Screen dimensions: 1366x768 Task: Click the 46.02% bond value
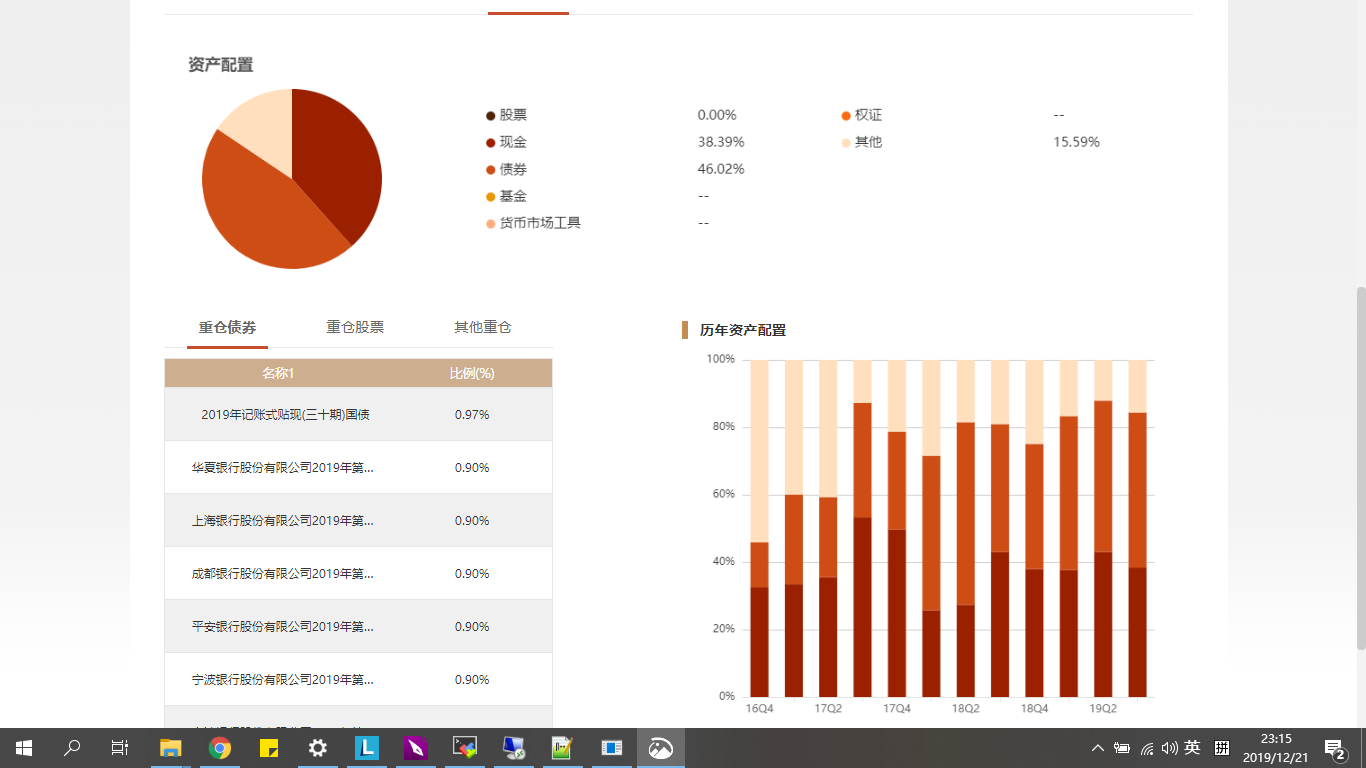point(721,169)
